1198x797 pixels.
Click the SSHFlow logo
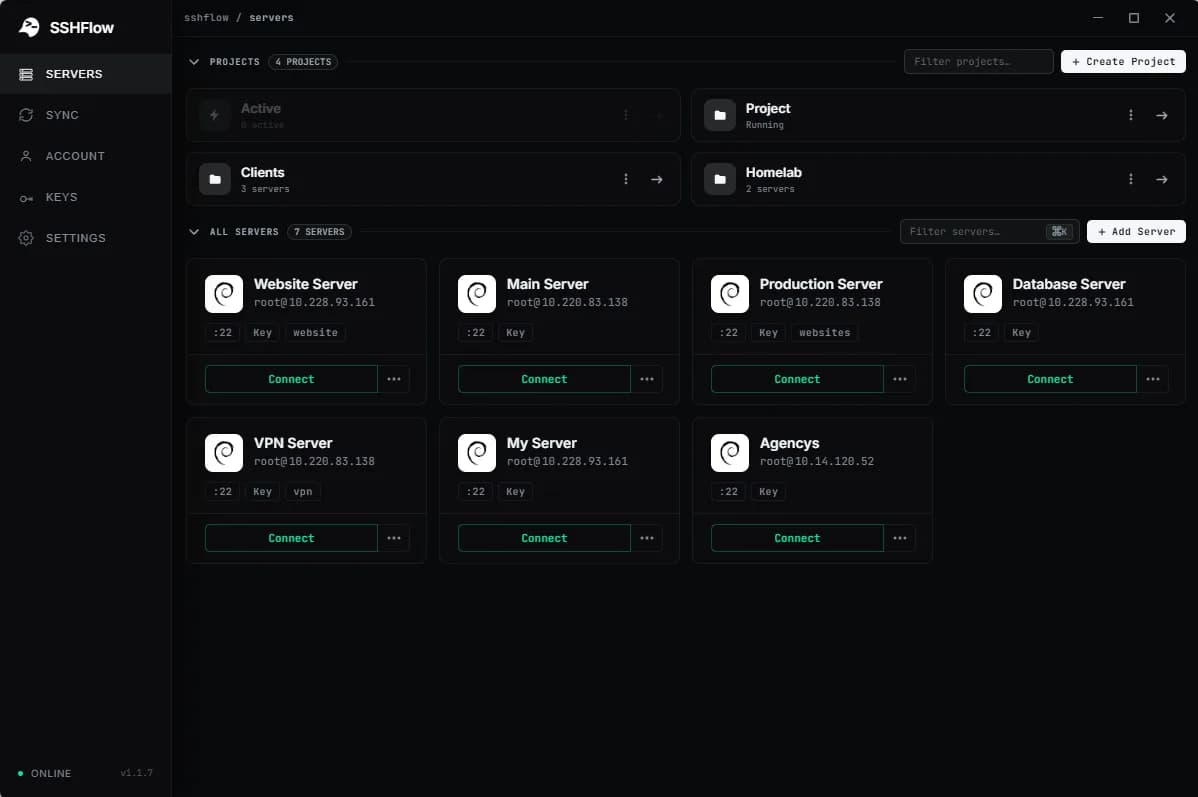tap(29, 28)
